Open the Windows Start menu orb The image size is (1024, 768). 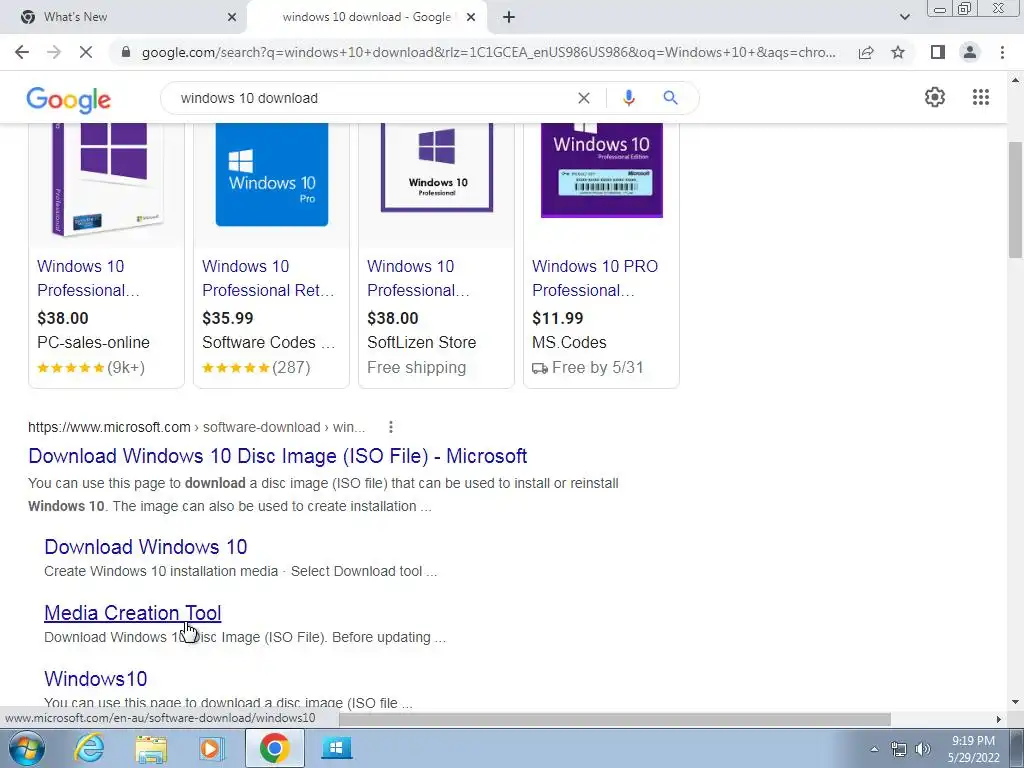click(x=27, y=748)
